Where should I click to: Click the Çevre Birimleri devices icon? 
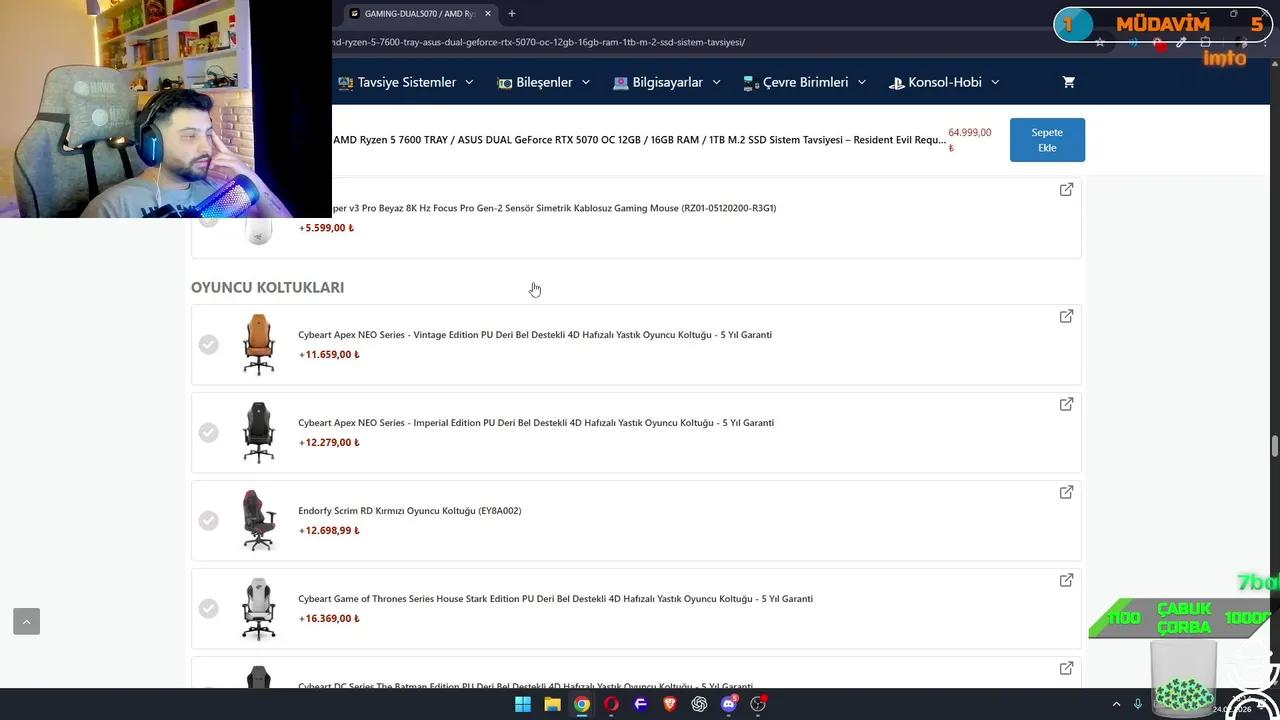(x=751, y=82)
